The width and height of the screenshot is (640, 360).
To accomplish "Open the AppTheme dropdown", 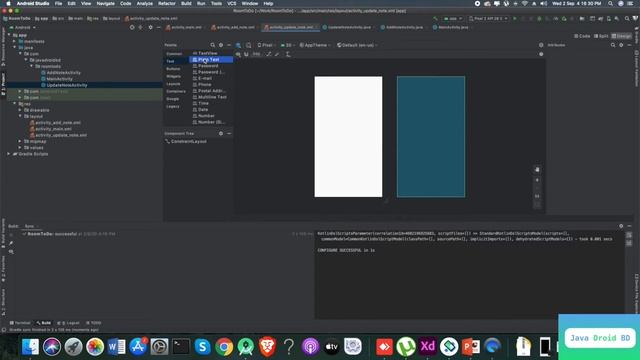I will point(315,45).
